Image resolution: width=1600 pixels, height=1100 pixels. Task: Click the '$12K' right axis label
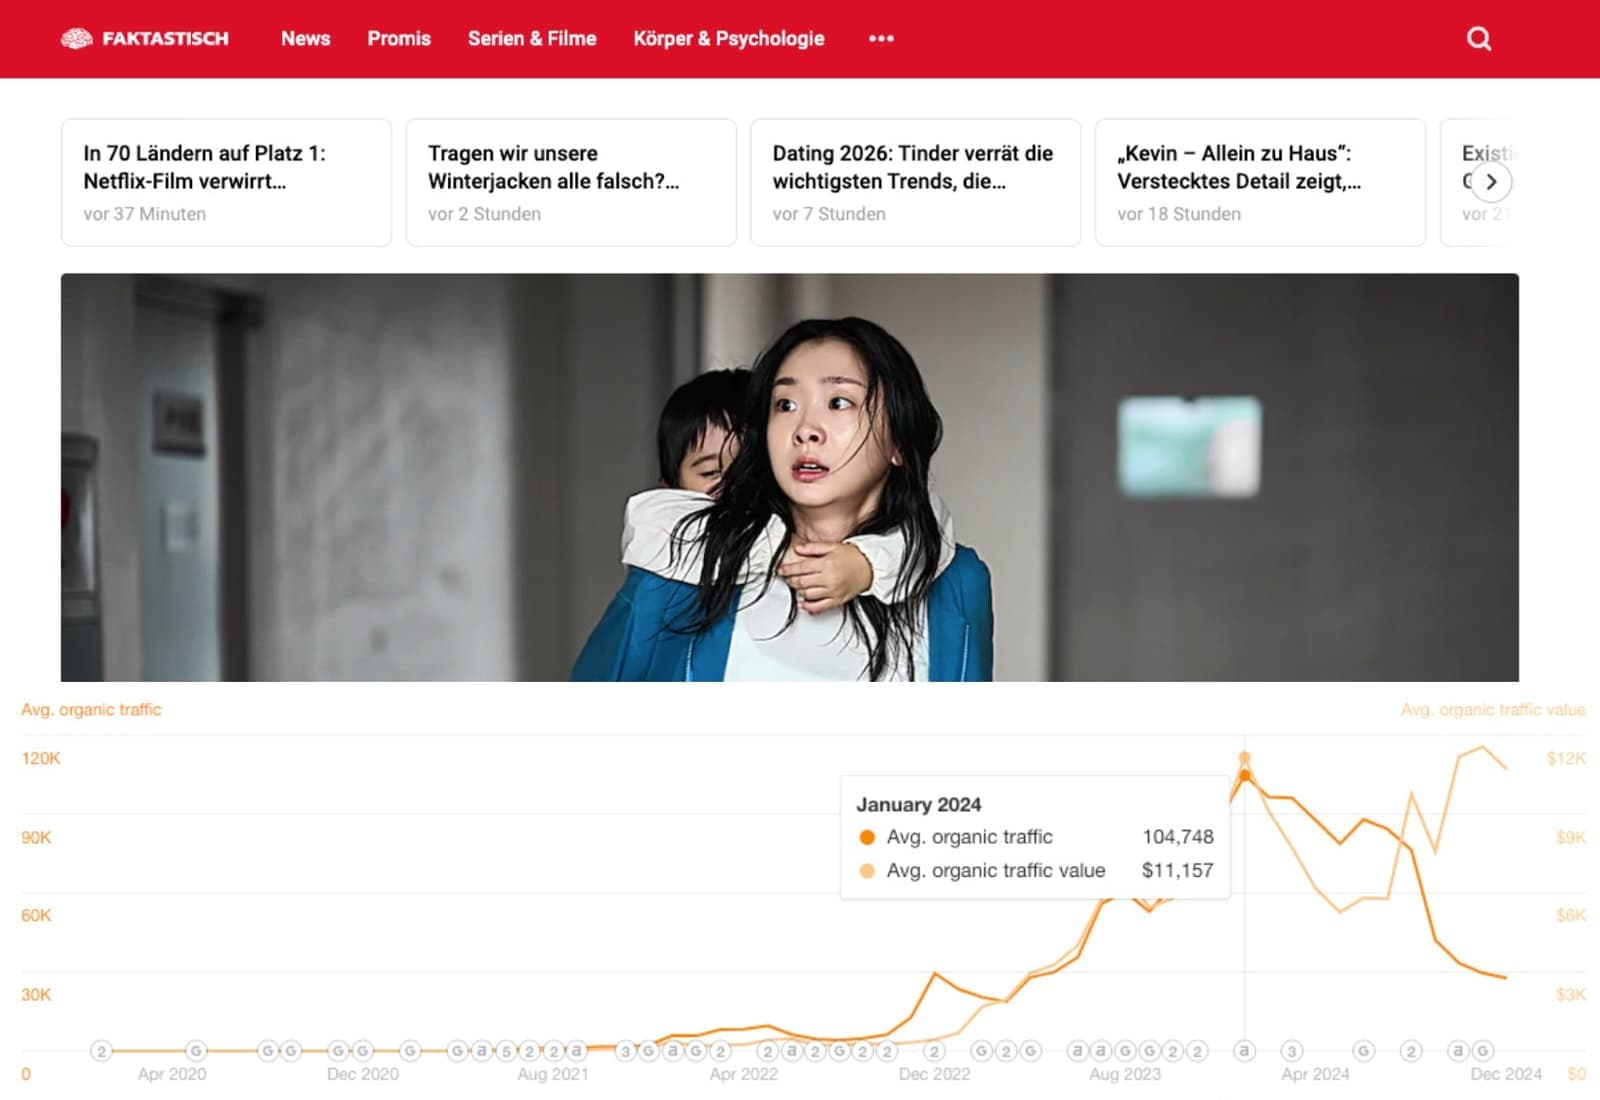tap(1566, 759)
